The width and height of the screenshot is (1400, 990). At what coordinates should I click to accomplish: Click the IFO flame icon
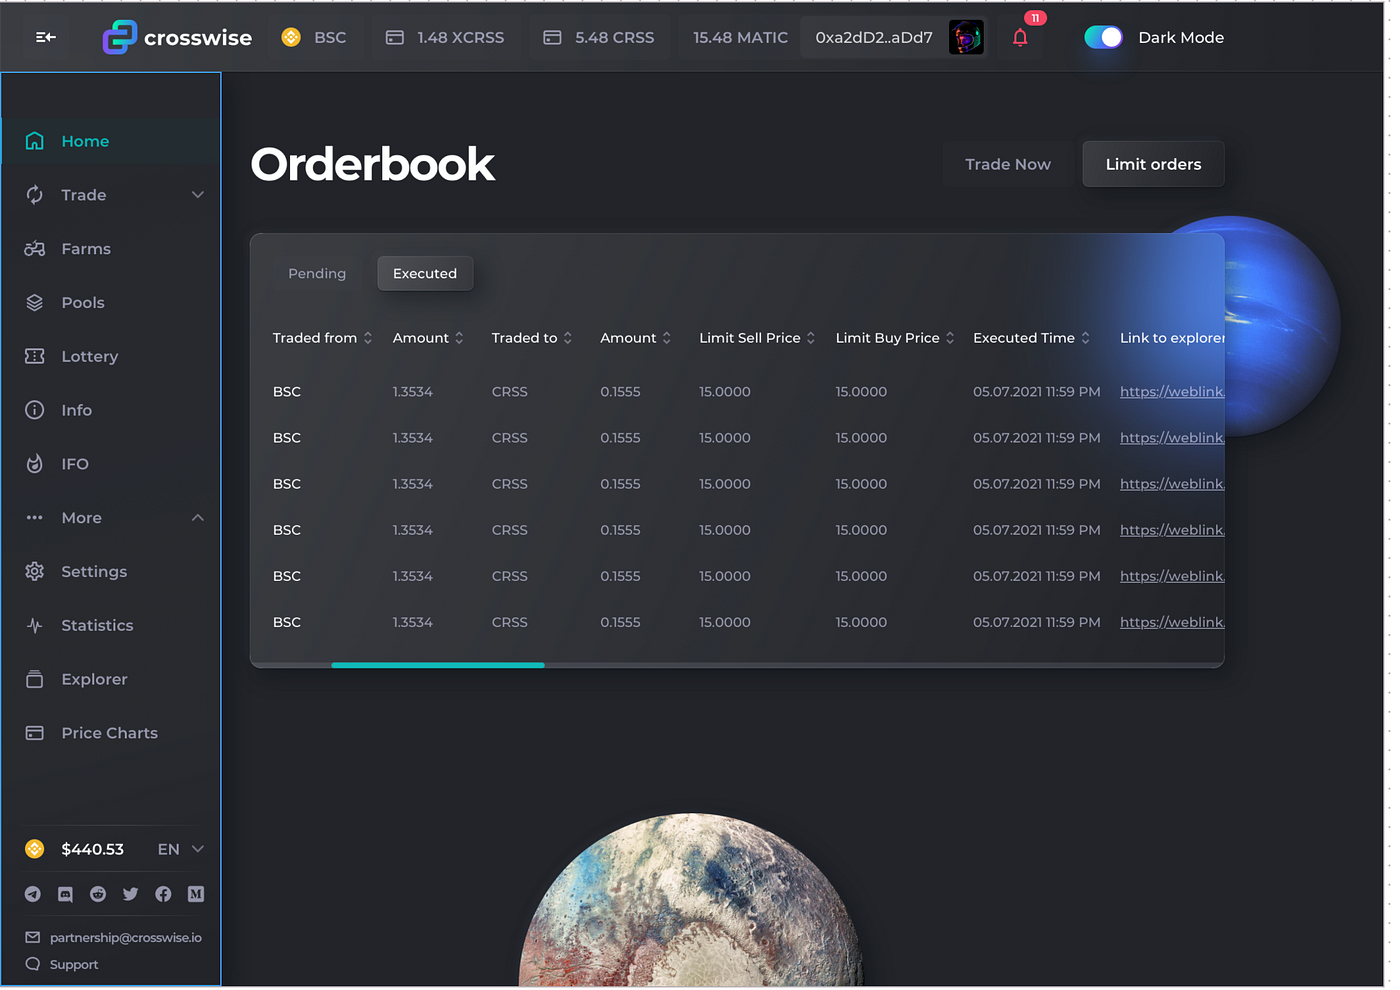tap(35, 464)
